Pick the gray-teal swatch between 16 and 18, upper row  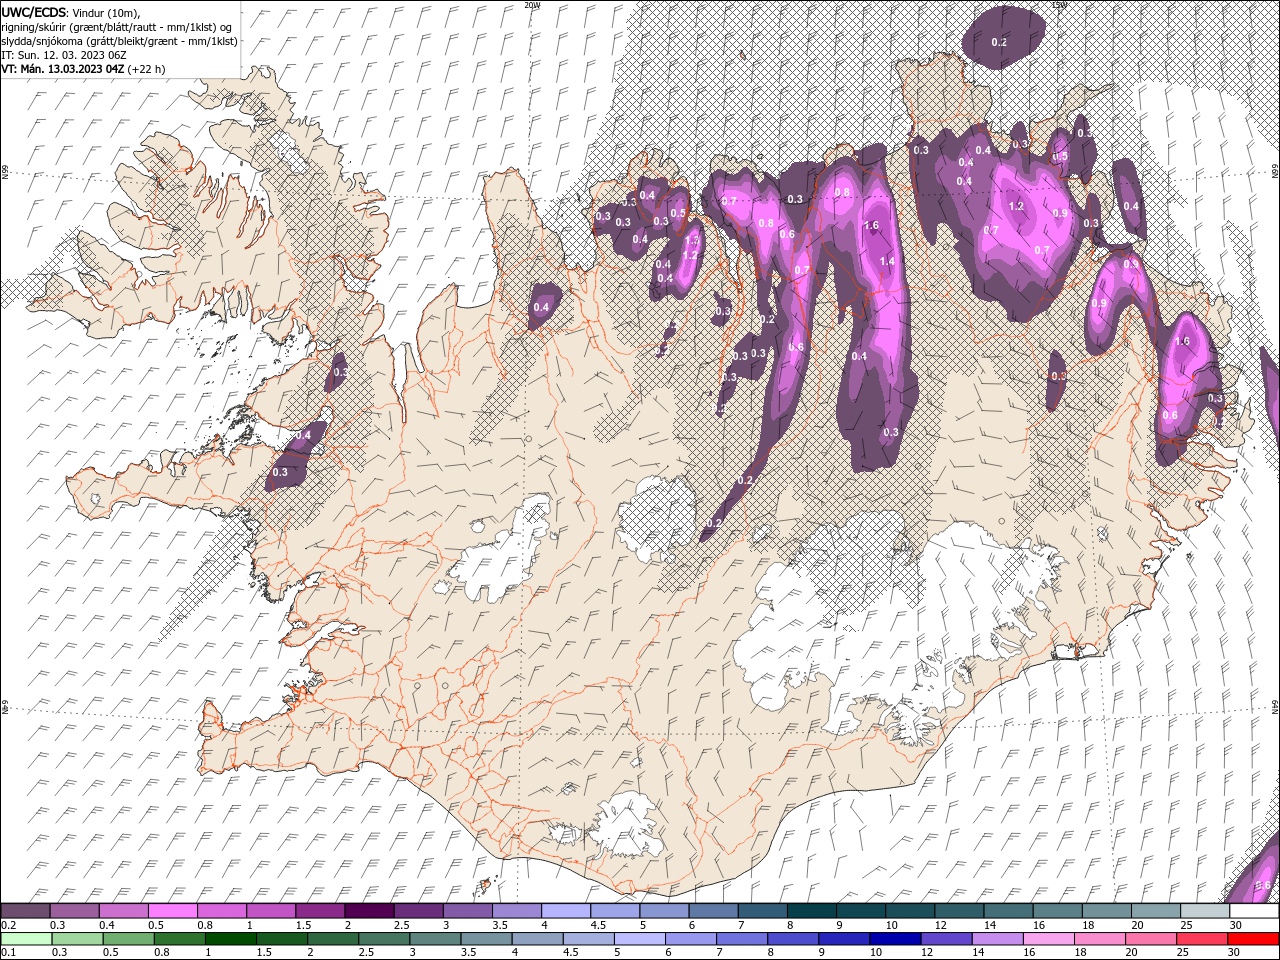1057,911
